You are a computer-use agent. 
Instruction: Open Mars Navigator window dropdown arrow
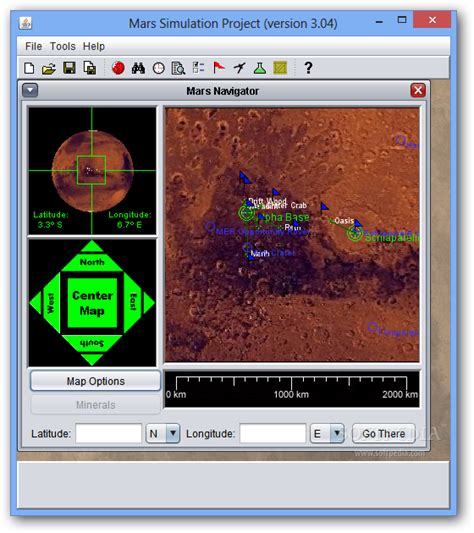point(30,90)
